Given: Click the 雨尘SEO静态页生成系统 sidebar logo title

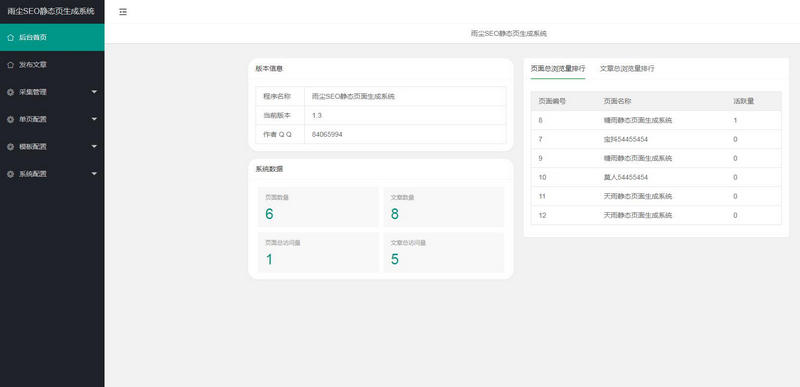Looking at the screenshot, I should coord(51,11).
